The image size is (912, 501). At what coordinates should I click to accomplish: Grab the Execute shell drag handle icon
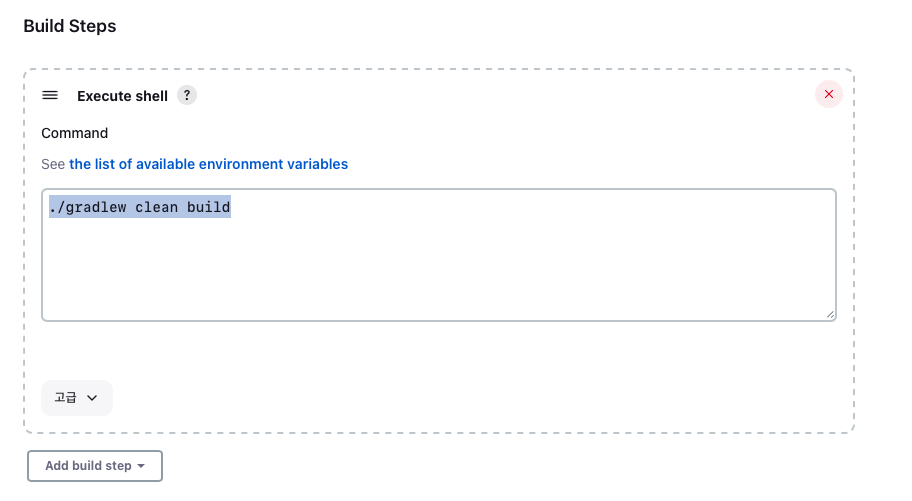(x=50, y=95)
